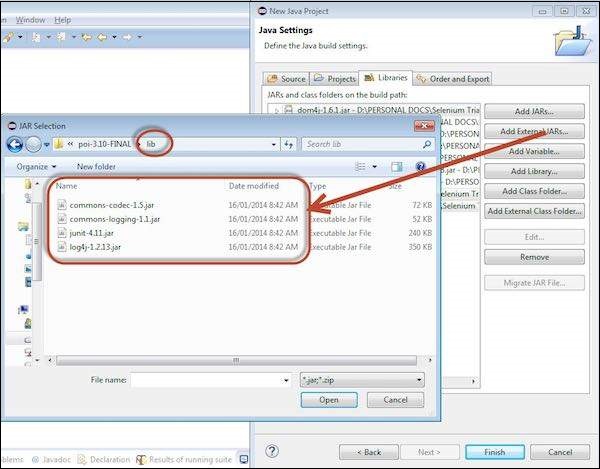Sort files by Date modified column

click(x=254, y=186)
